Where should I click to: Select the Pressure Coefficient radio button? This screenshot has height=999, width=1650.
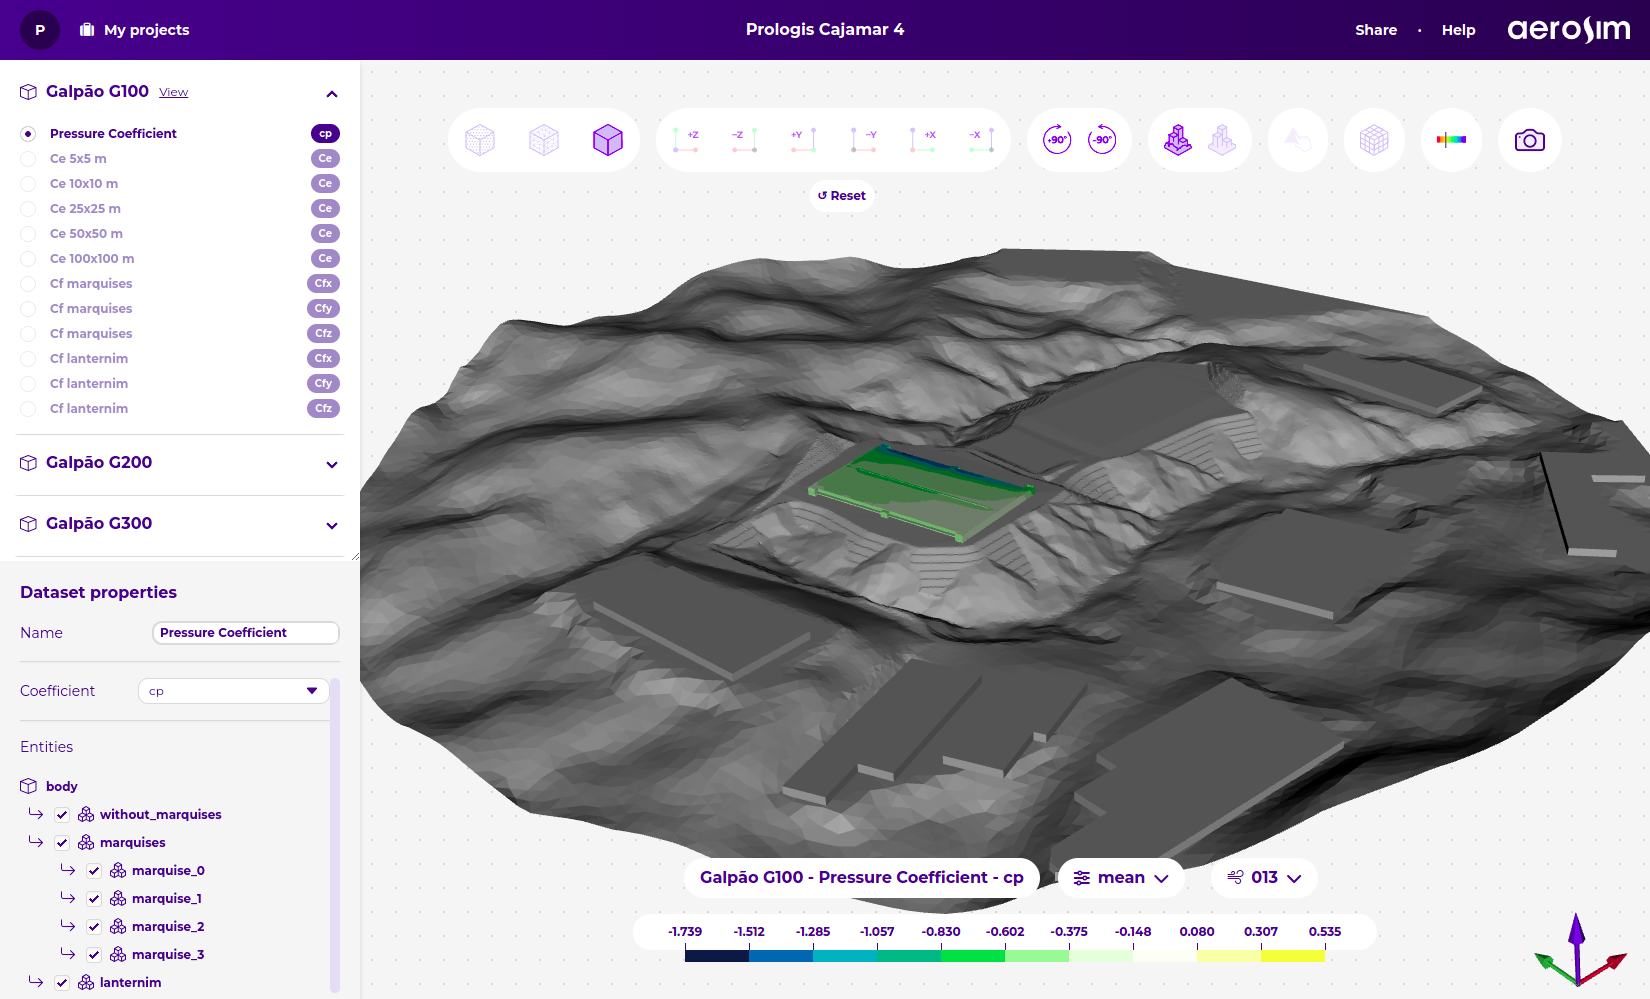[x=28, y=134]
